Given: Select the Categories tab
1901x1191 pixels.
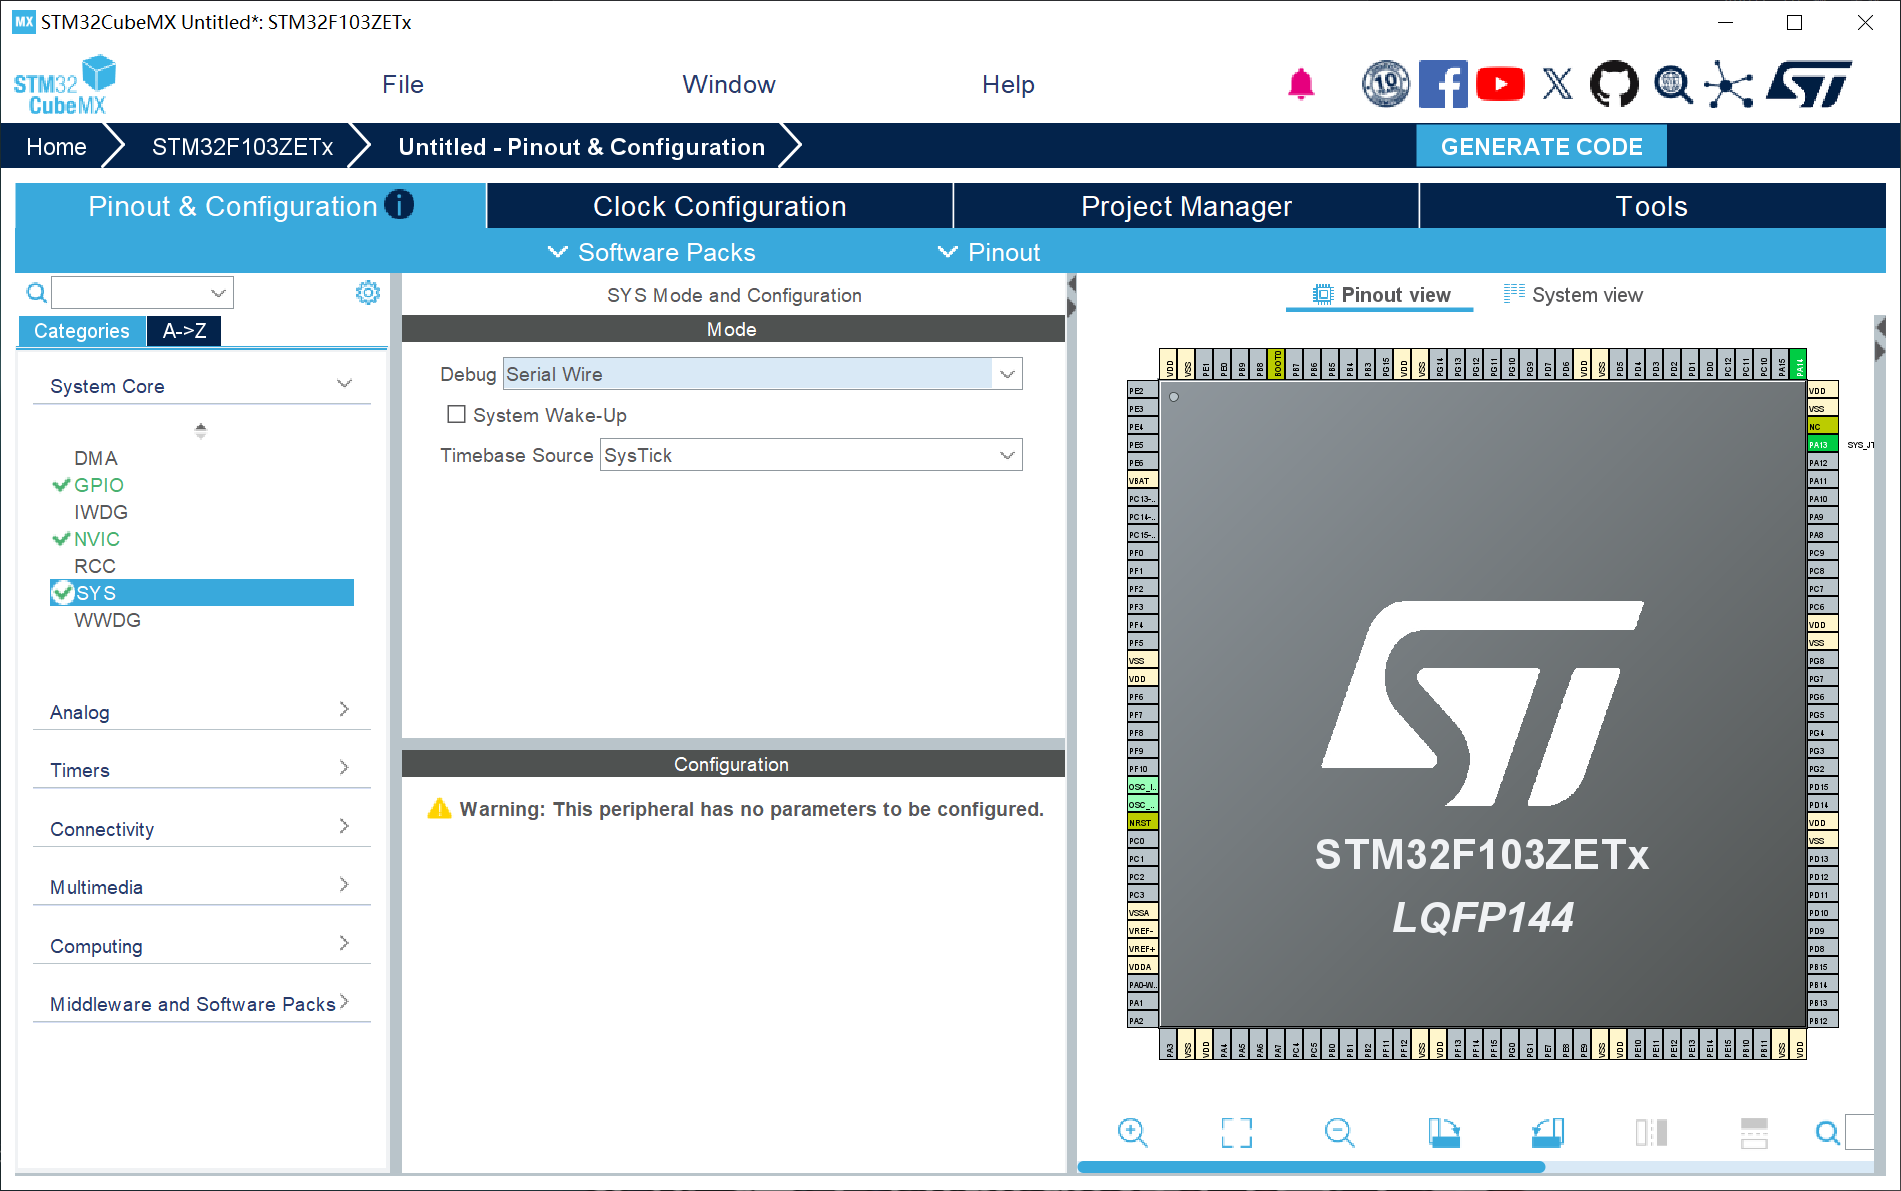Looking at the screenshot, I should (x=82, y=331).
